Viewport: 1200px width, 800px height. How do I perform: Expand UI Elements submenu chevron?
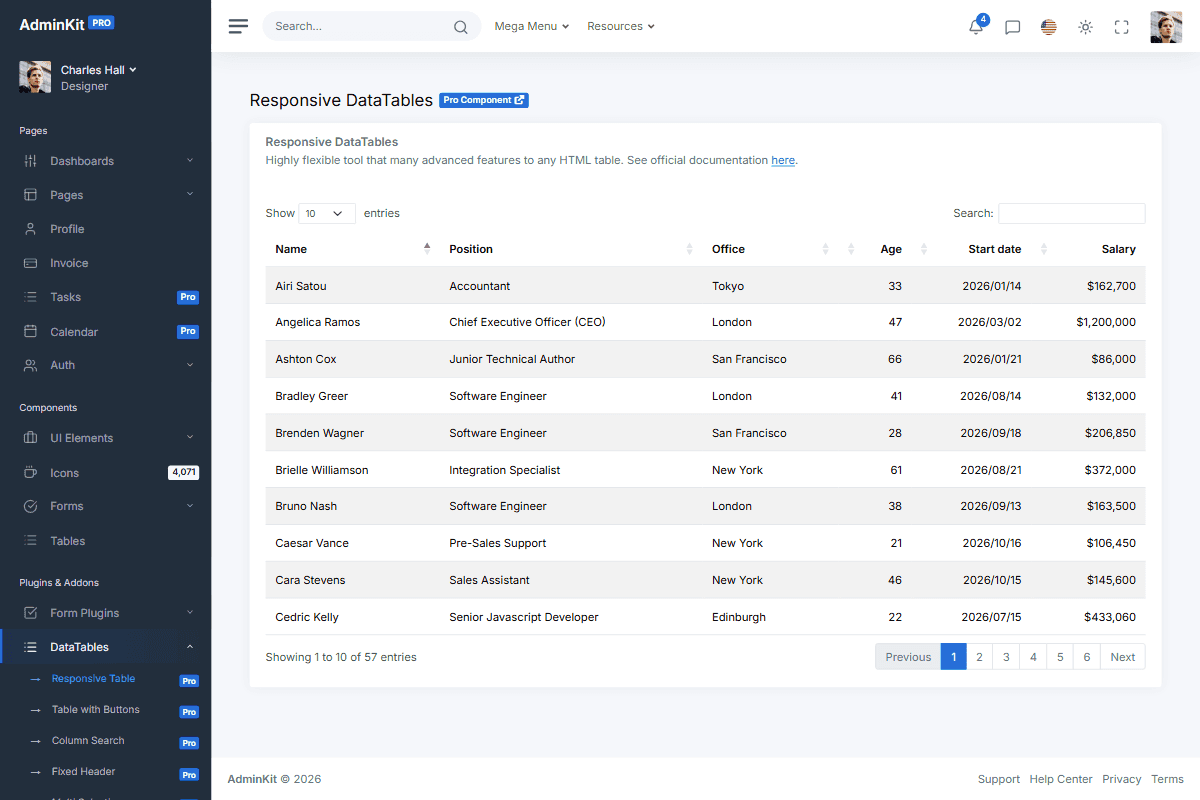coord(190,437)
